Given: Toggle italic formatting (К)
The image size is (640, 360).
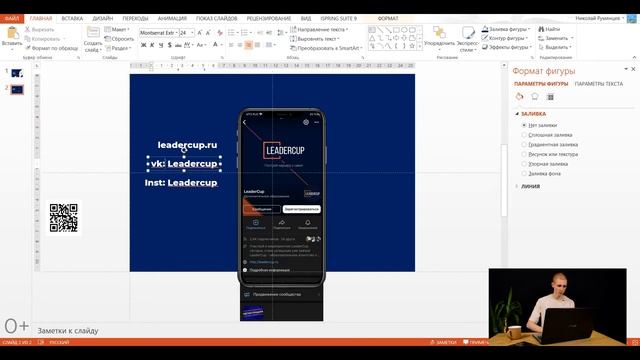Looking at the screenshot, I should 152,45.
